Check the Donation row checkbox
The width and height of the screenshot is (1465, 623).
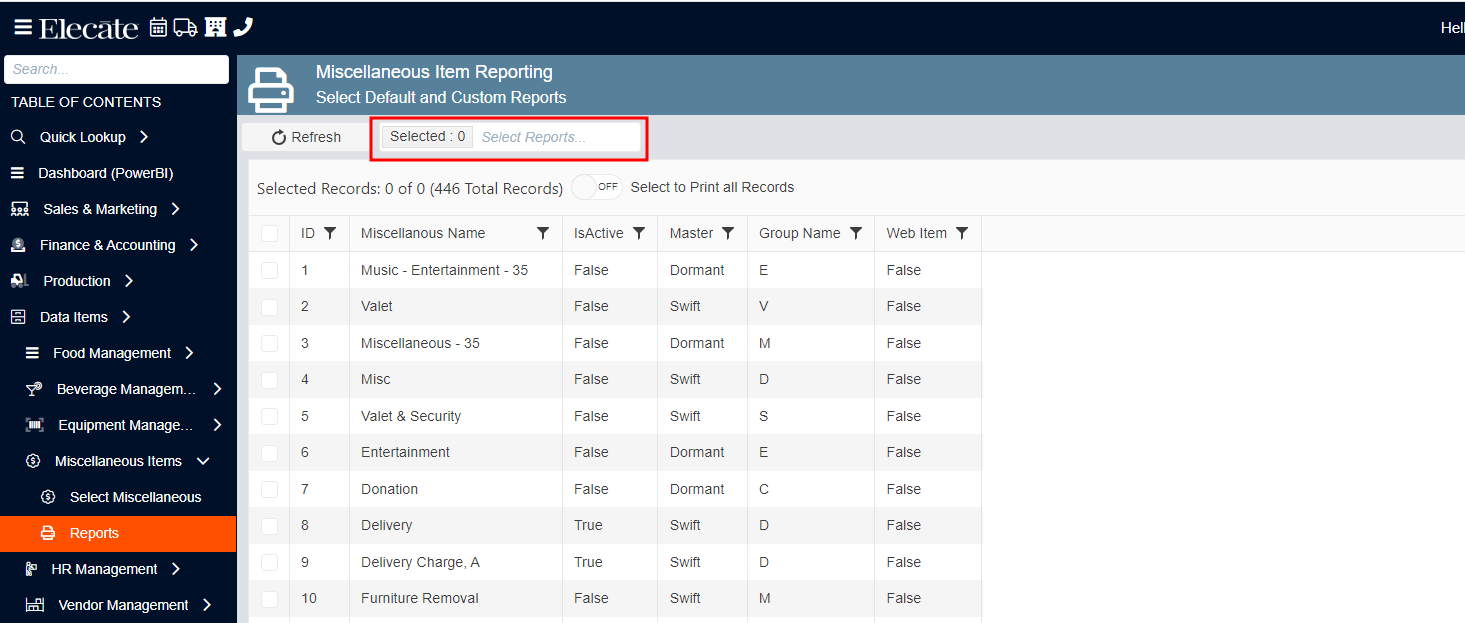pyautogui.click(x=269, y=489)
